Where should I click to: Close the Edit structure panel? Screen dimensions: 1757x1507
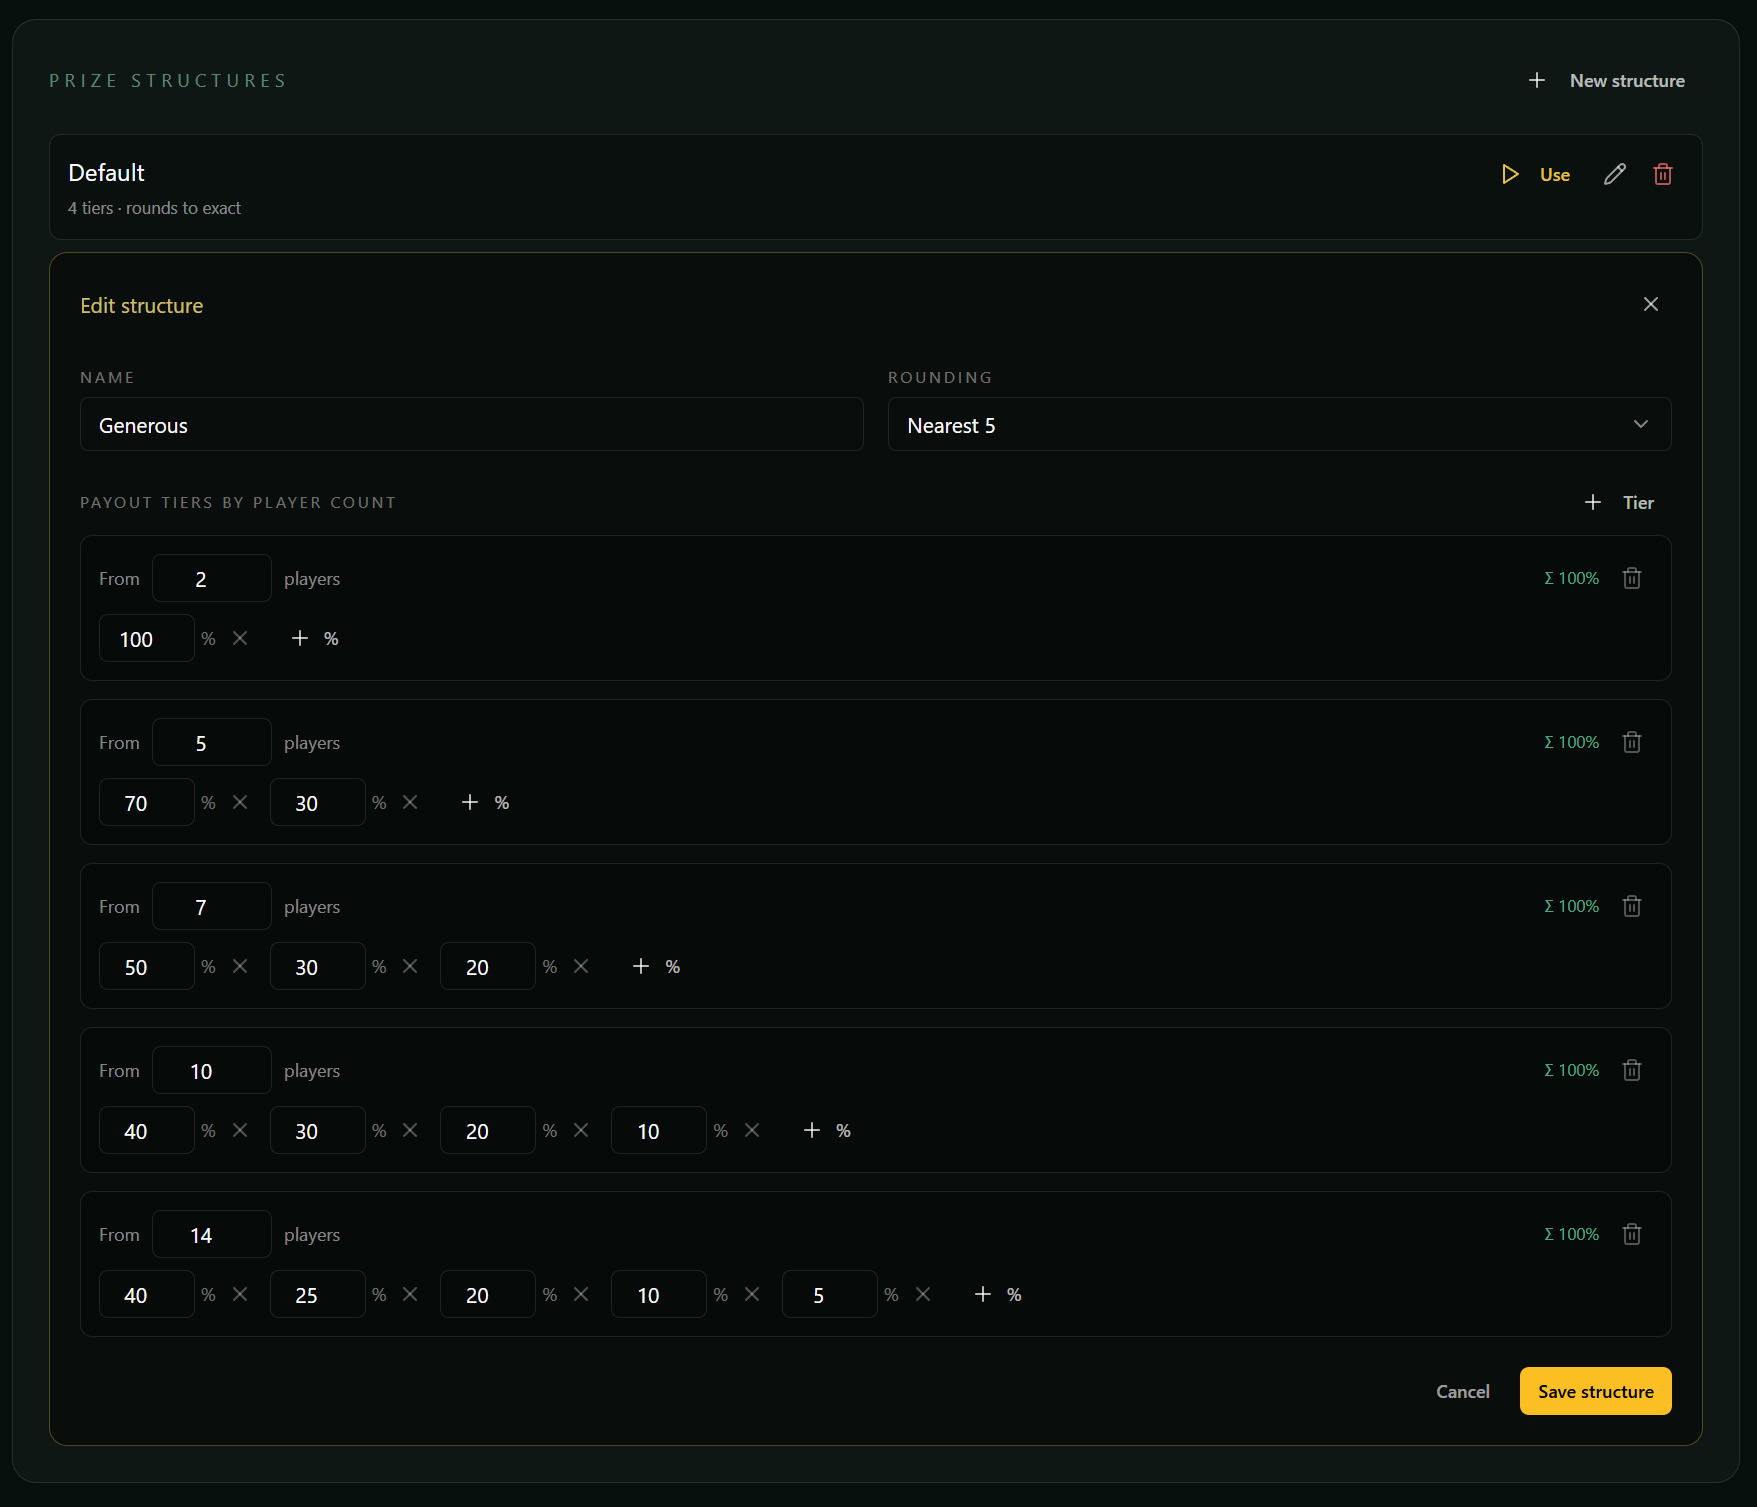click(x=1650, y=304)
